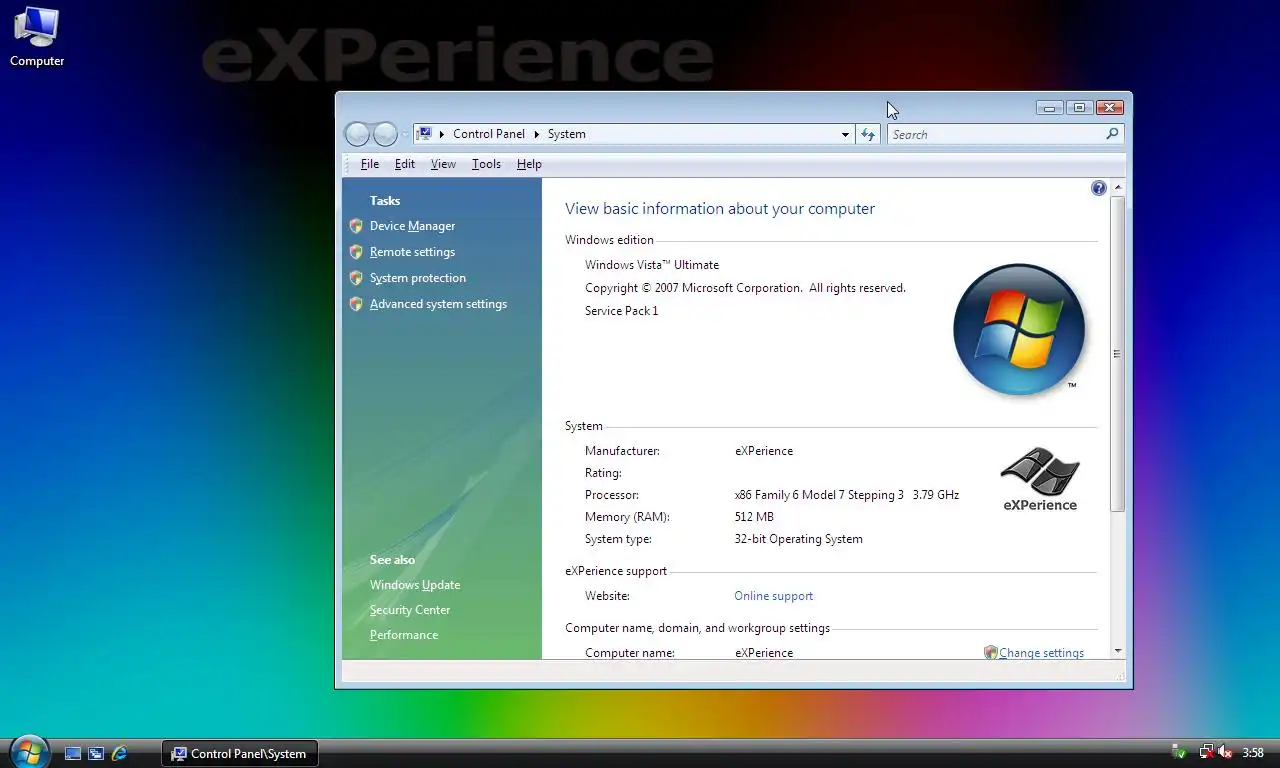
Task: Open Remote settings link
Action: [x=412, y=252]
